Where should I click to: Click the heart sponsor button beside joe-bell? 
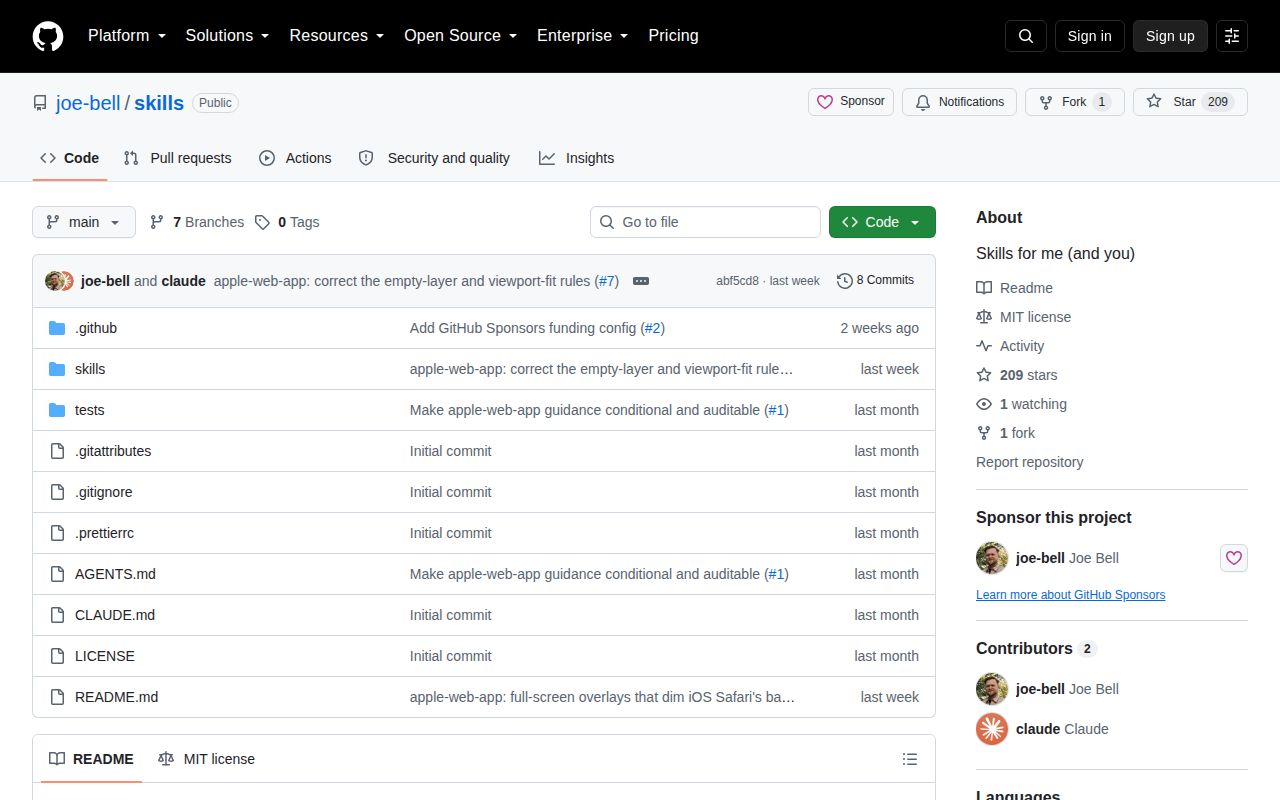point(1234,558)
